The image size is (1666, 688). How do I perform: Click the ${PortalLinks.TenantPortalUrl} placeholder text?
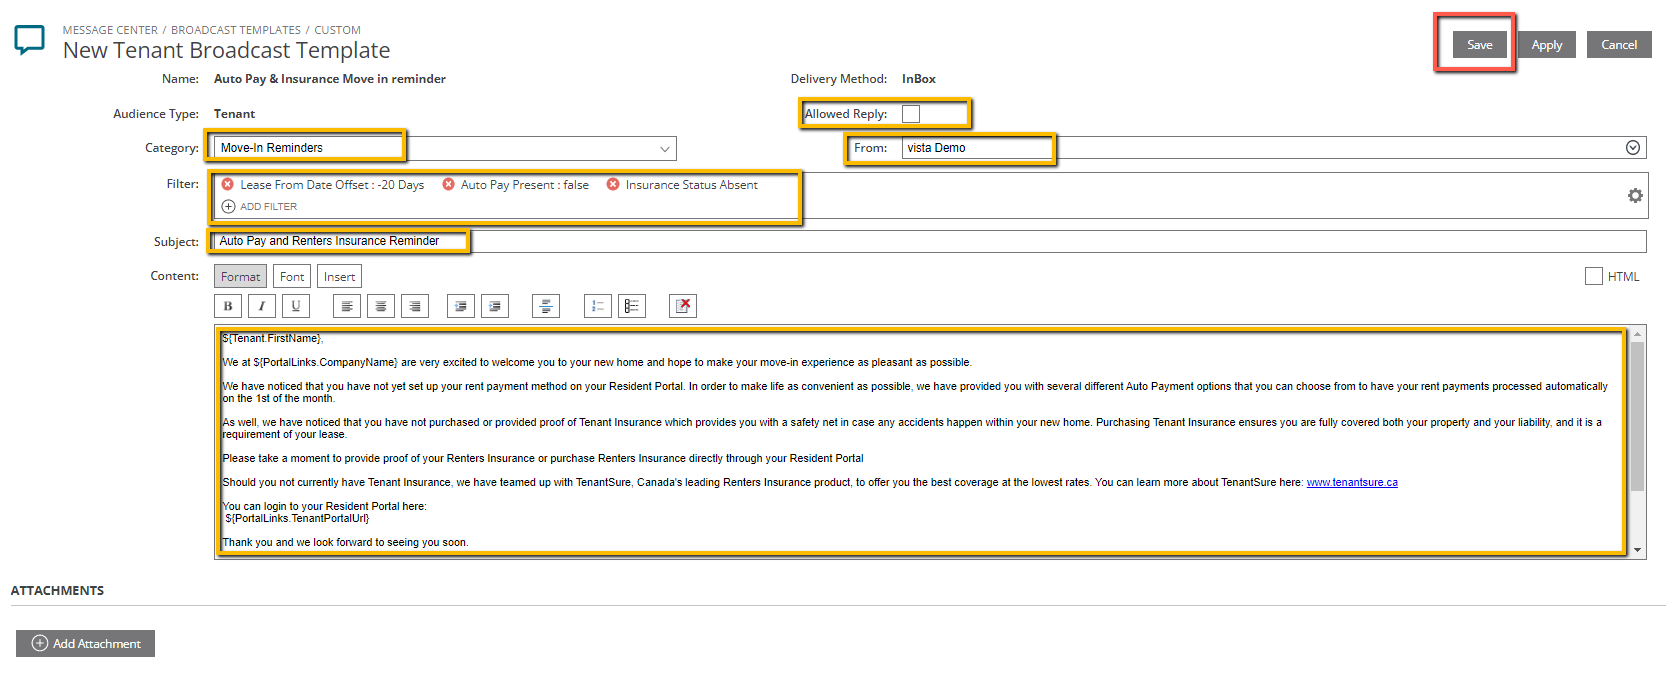click(297, 518)
